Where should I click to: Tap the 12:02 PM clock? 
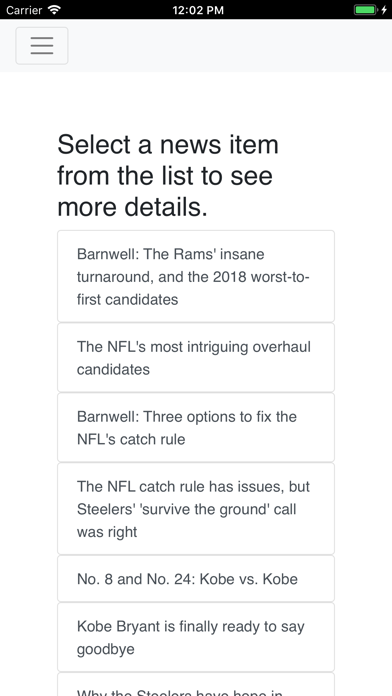coord(198,10)
